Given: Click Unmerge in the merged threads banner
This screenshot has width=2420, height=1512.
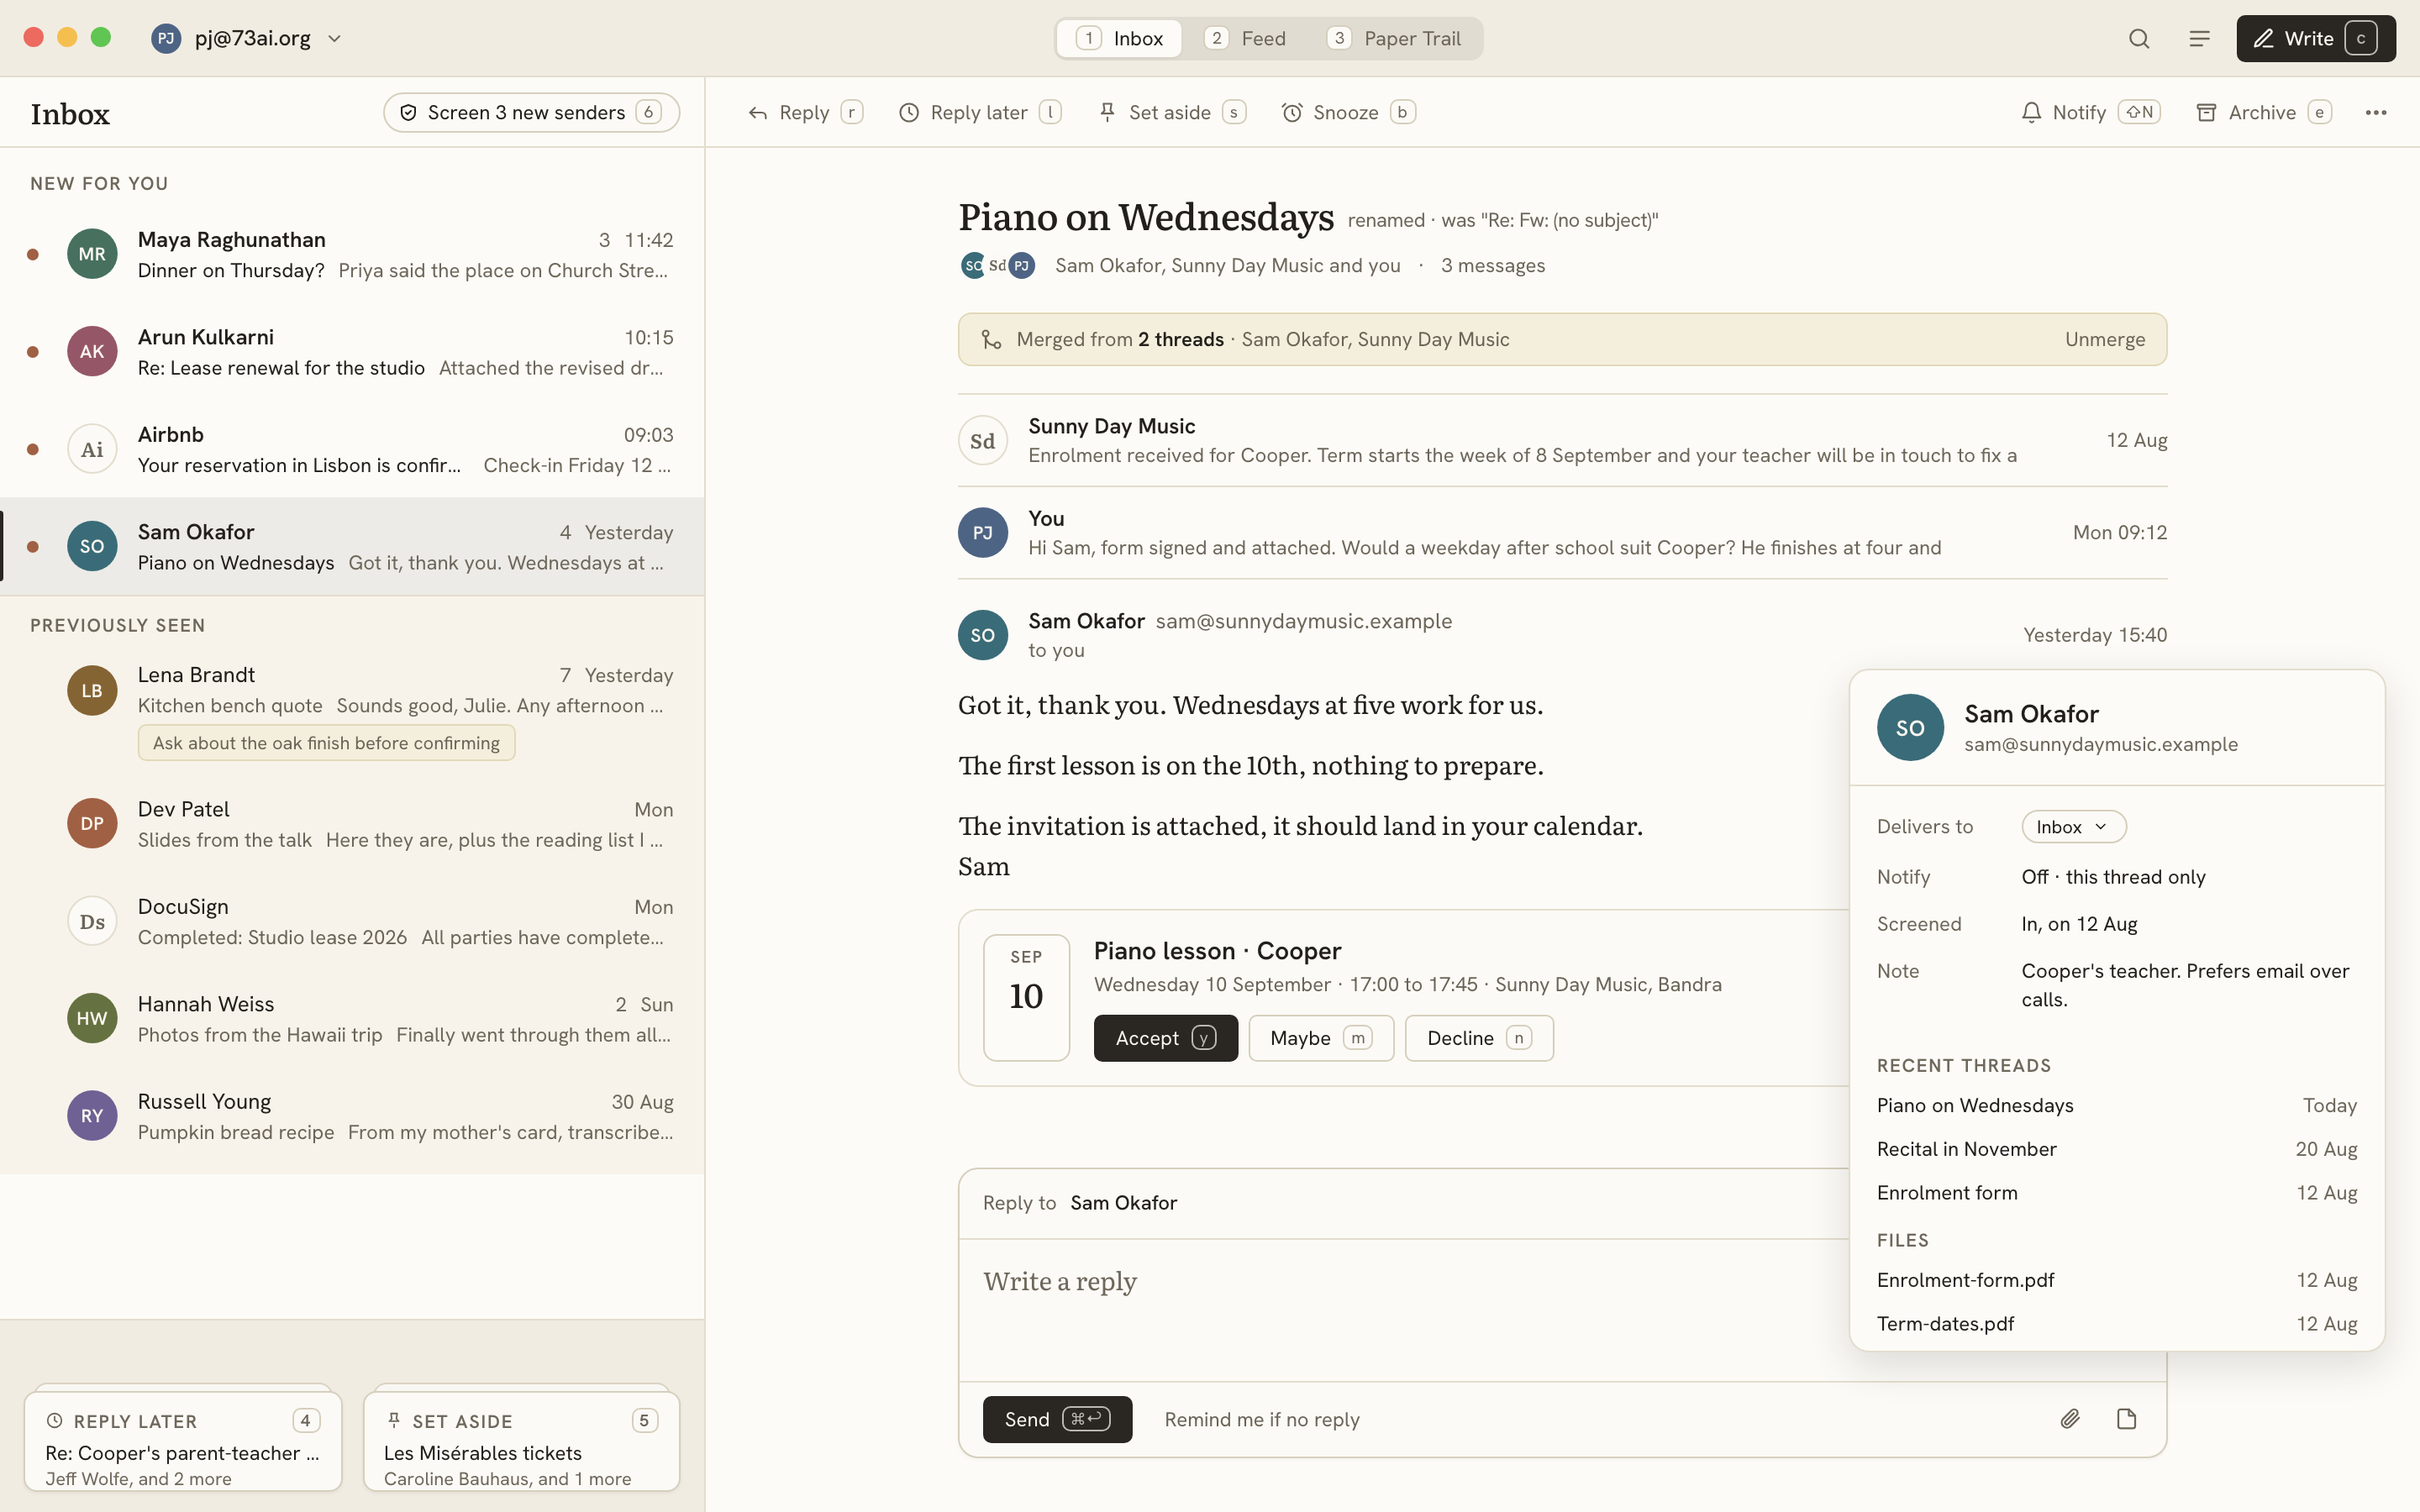Looking at the screenshot, I should click(x=2105, y=339).
